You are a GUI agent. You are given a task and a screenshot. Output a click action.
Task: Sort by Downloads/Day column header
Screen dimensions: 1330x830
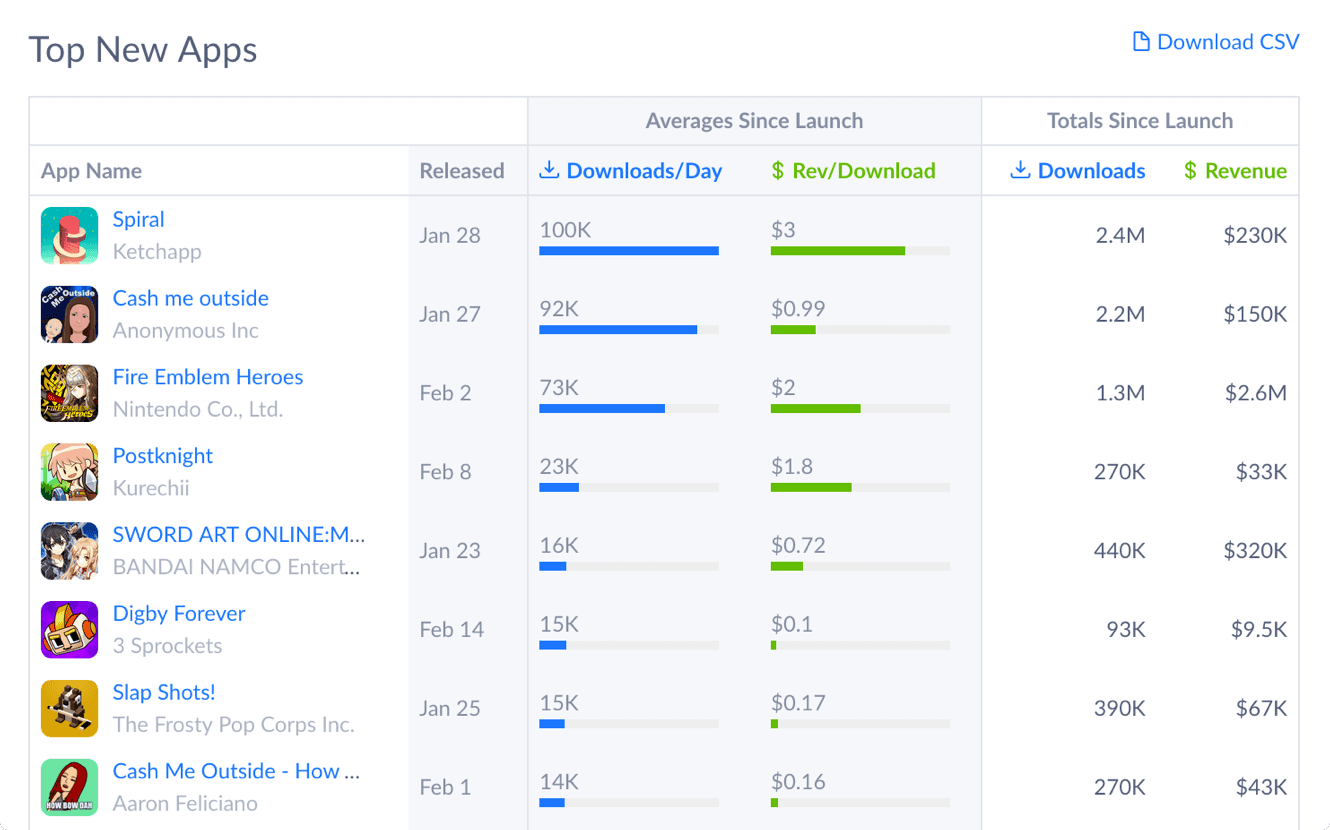coord(631,171)
